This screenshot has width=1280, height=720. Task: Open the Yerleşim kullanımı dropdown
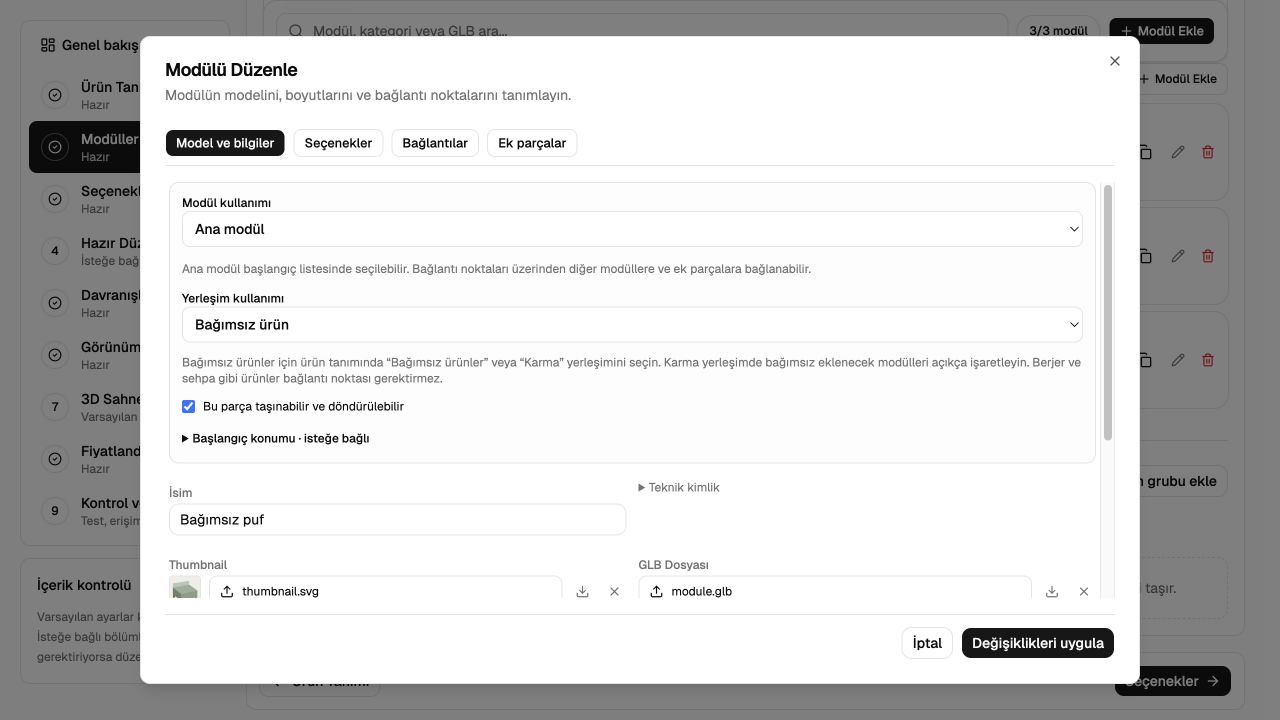tap(632, 325)
